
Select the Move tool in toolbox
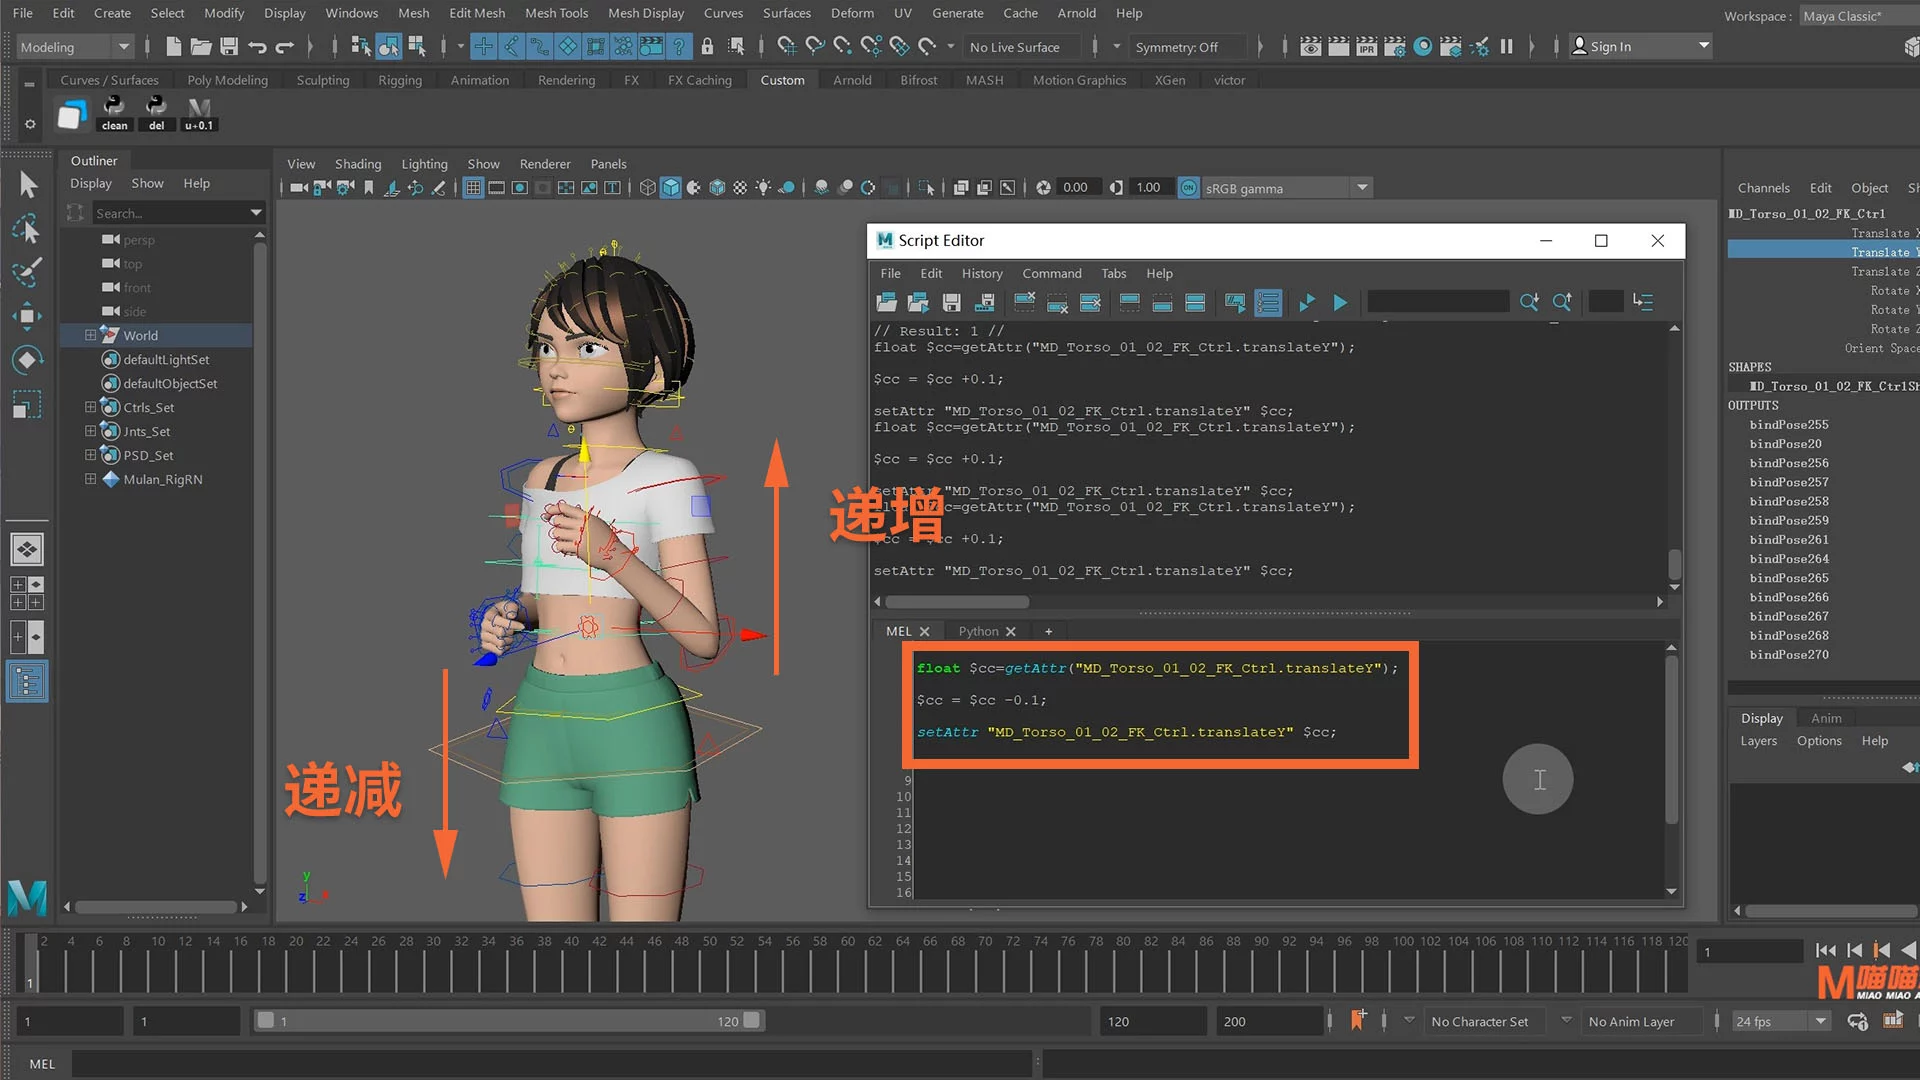(27, 316)
